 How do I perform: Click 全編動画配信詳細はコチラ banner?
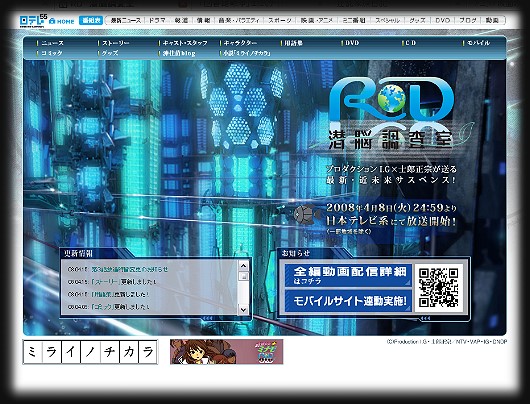[x=348, y=275]
